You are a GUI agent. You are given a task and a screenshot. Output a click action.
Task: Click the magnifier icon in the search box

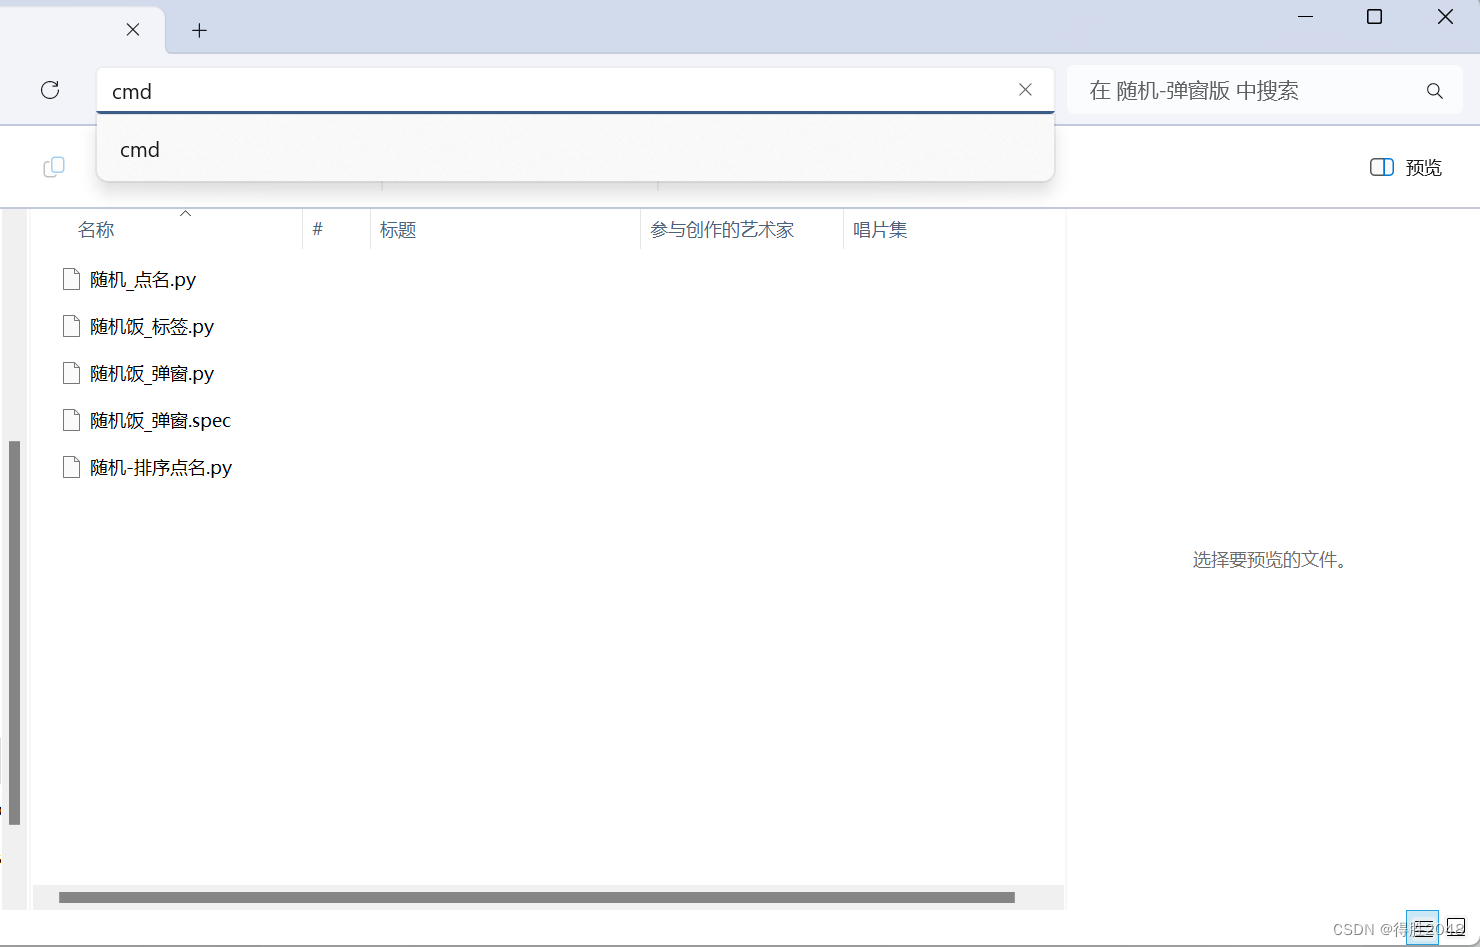pos(1434,90)
